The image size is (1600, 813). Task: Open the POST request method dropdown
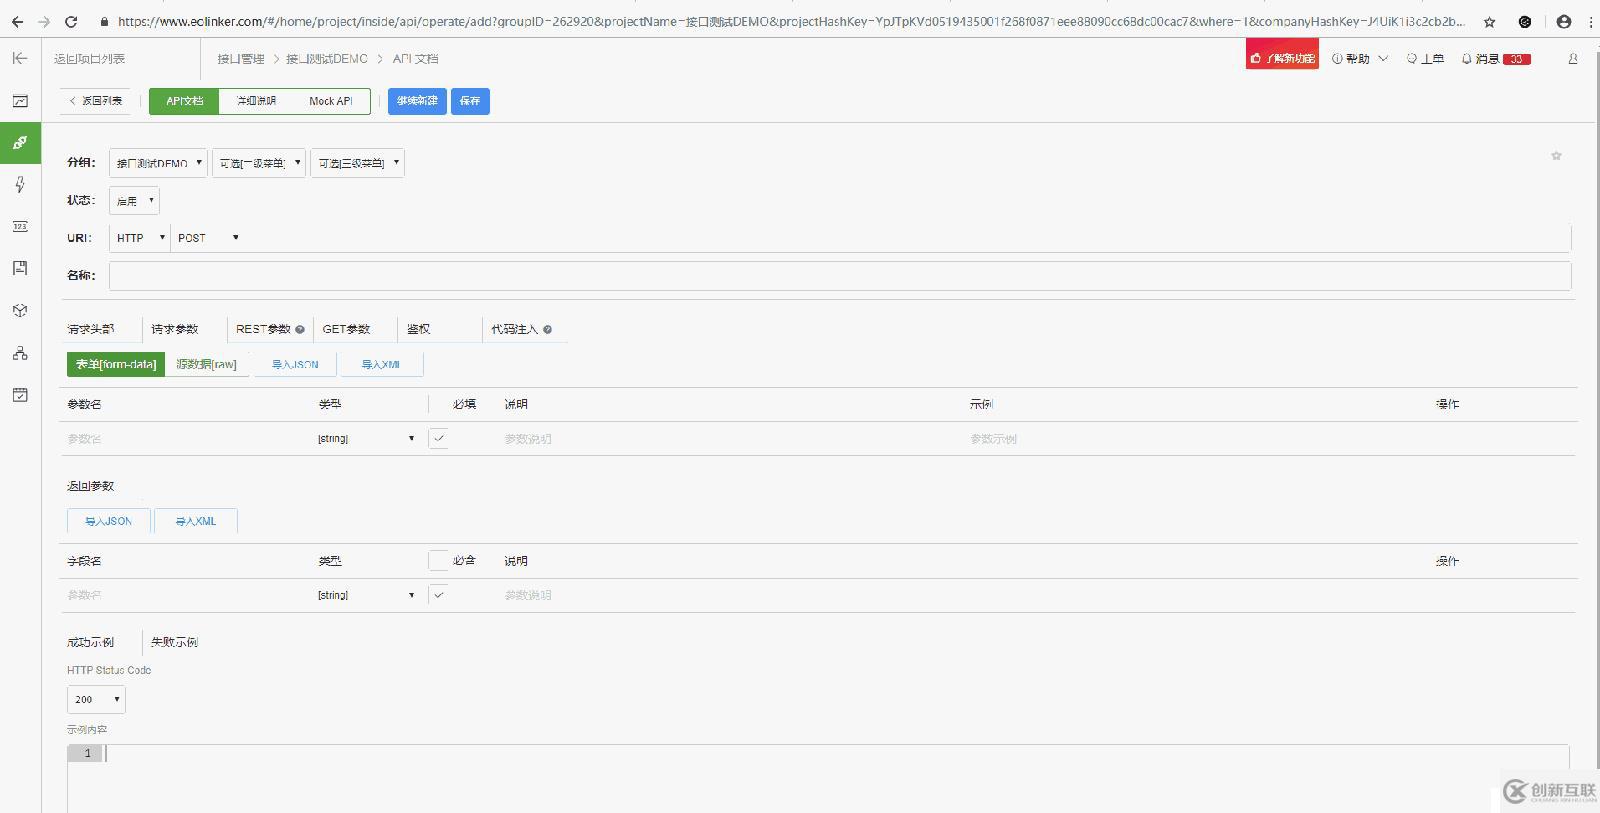pos(208,238)
